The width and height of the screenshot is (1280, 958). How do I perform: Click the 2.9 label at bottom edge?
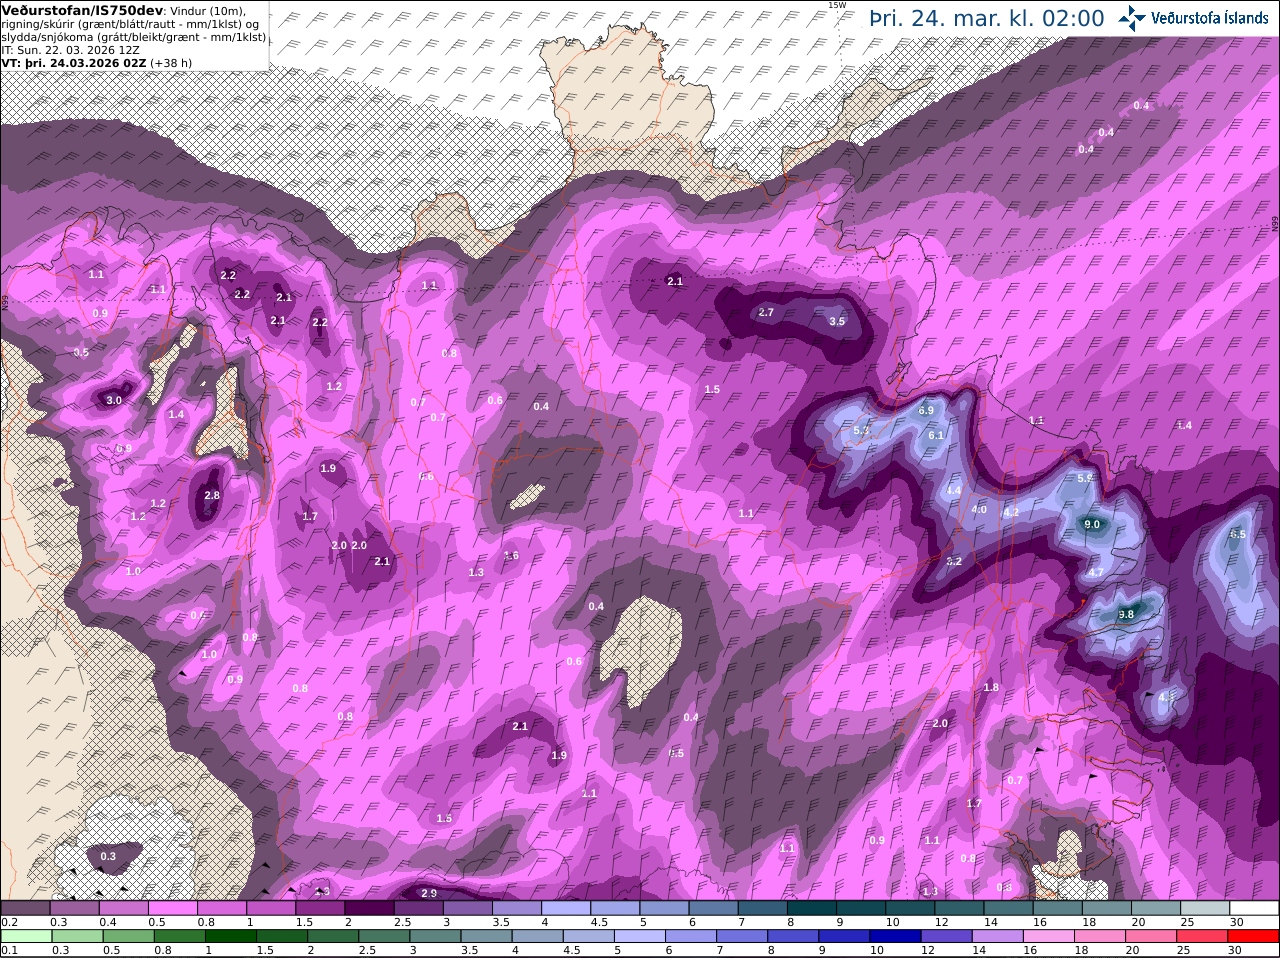point(429,893)
